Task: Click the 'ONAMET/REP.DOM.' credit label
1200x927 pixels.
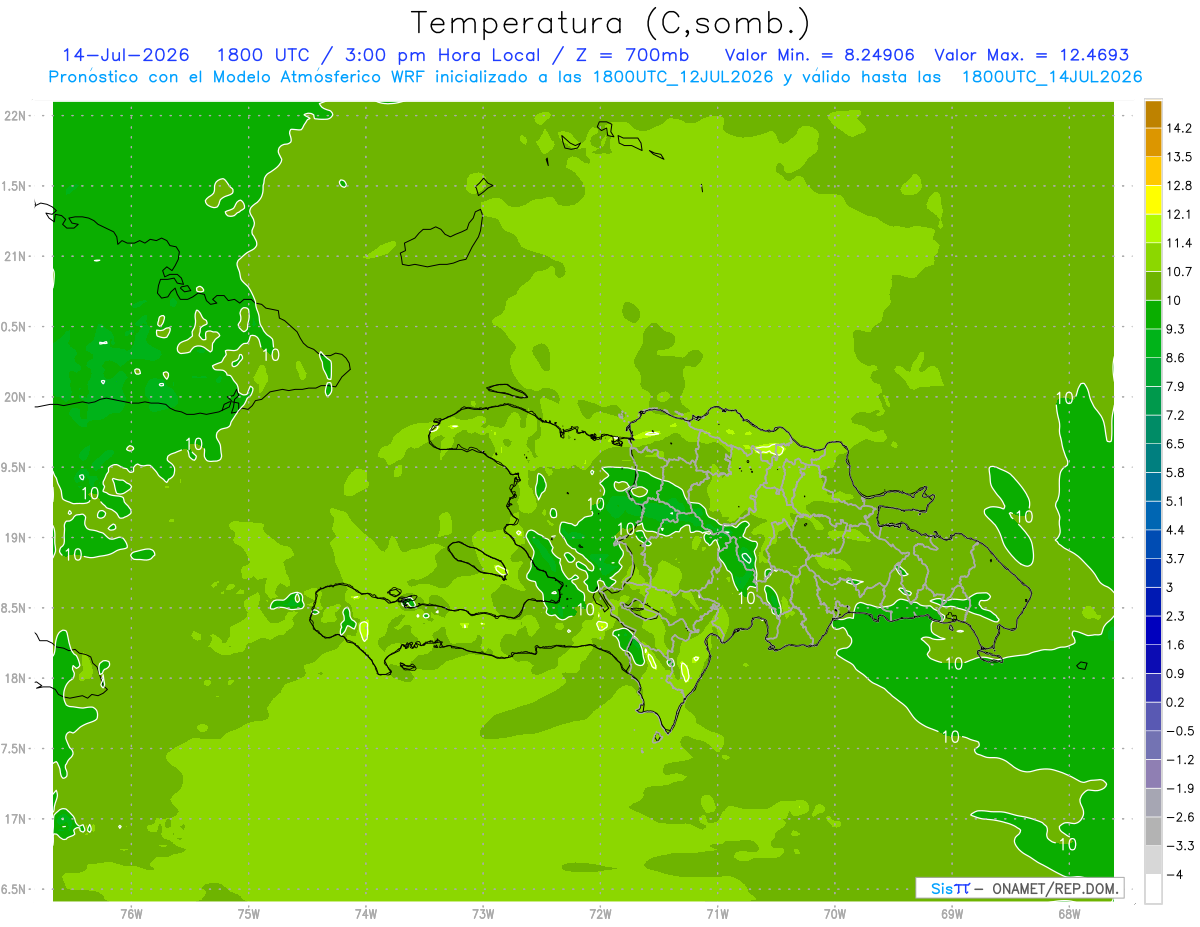Action: tap(1055, 888)
